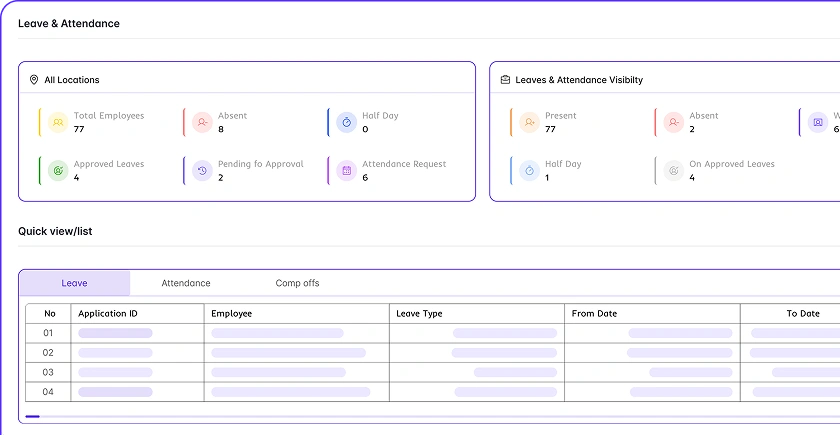
Task: Click the Absent icon in Visibility card
Action: click(x=674, y=123)
